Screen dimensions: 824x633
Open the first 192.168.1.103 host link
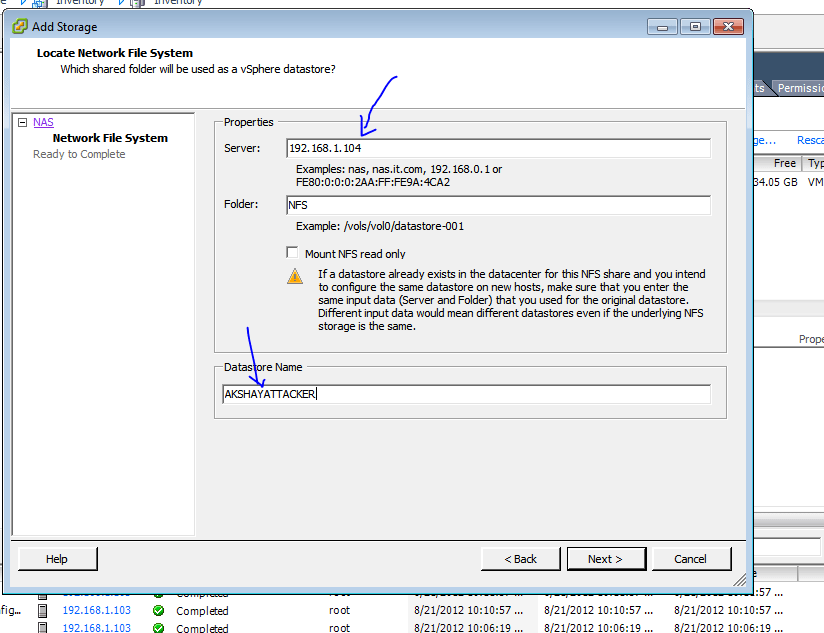point(96,611)
